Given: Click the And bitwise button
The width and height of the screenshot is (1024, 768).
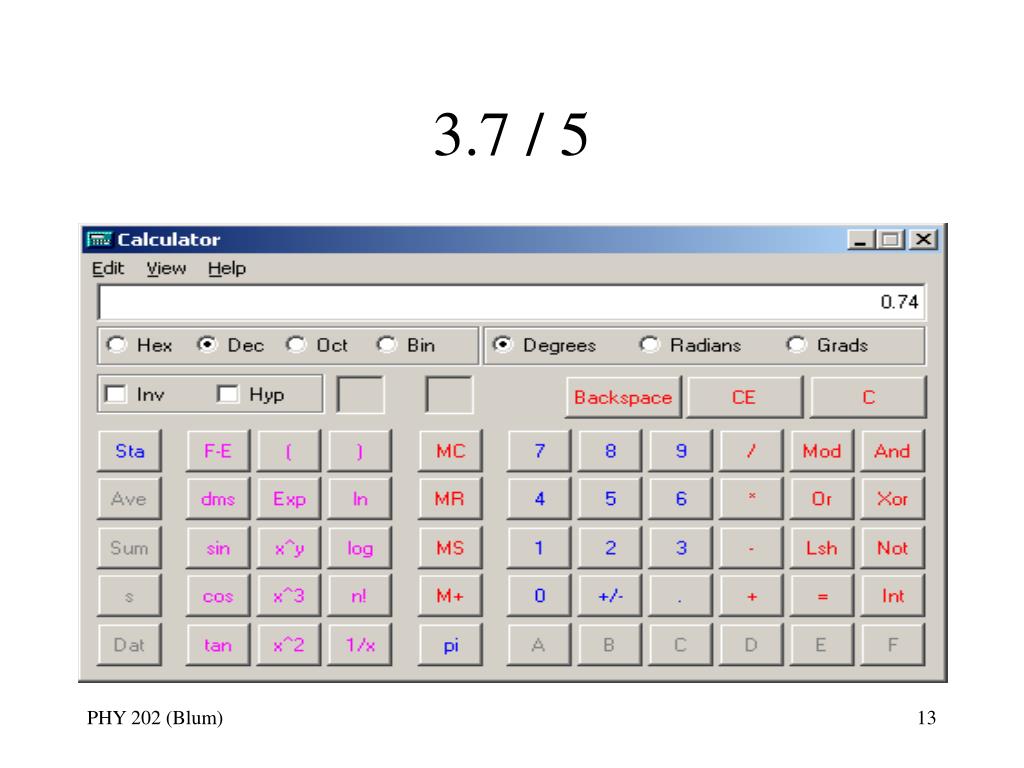Looking at the screenshot, I should point(892,451).
